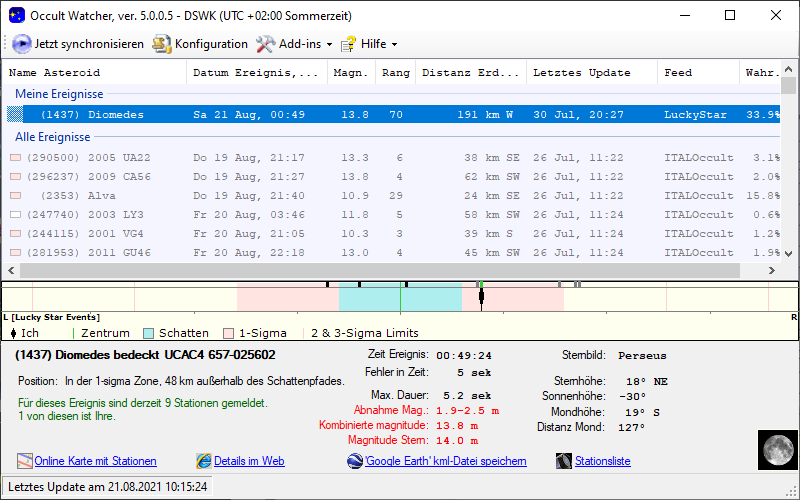Click the Jetzt synchronisieren sync icon
Viewport: 800px width, 500px height.
(x=22, y=44)
